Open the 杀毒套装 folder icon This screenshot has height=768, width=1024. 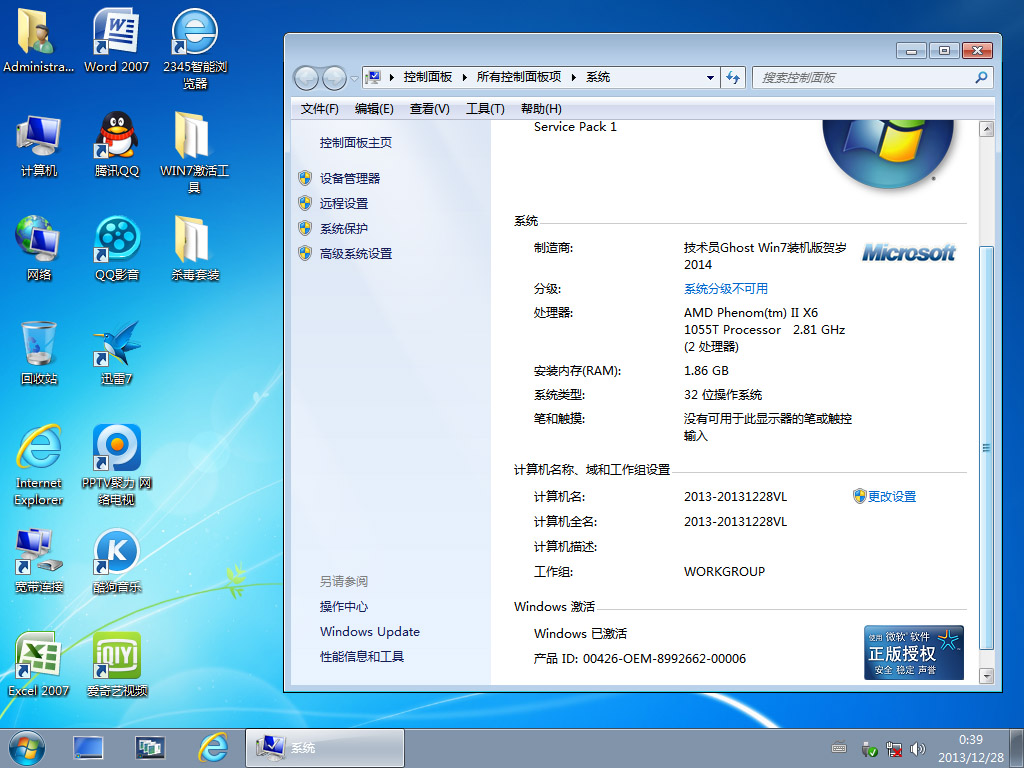(x=195, y=249)
